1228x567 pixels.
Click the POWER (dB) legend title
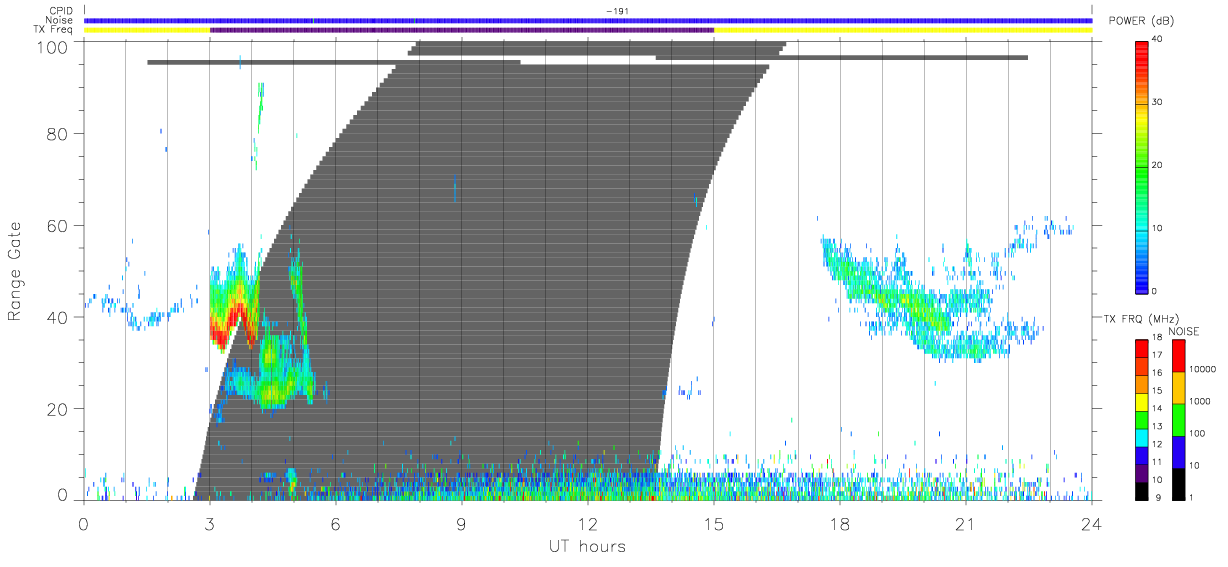1141,22
